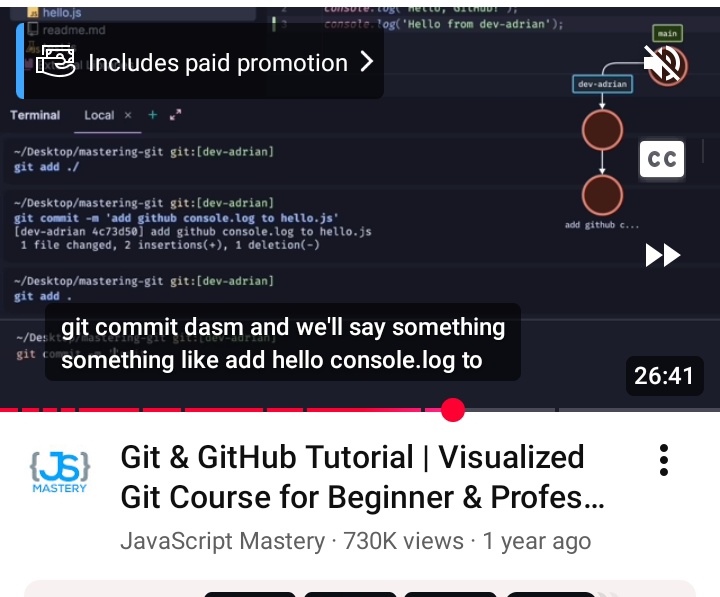The height and width of the screenshot is (597, 720).
Task: Click '1 file changed, 2 insertions' output line
Action: click(x=169, y=245)
